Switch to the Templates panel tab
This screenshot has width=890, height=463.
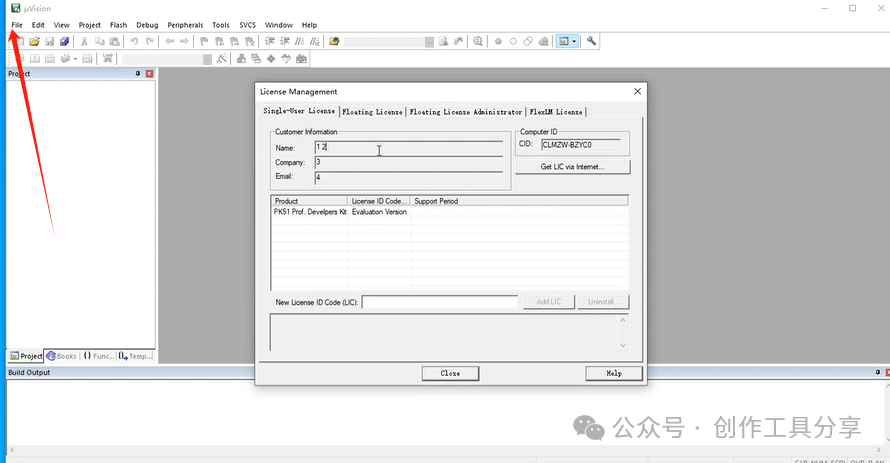click(136, 356)
